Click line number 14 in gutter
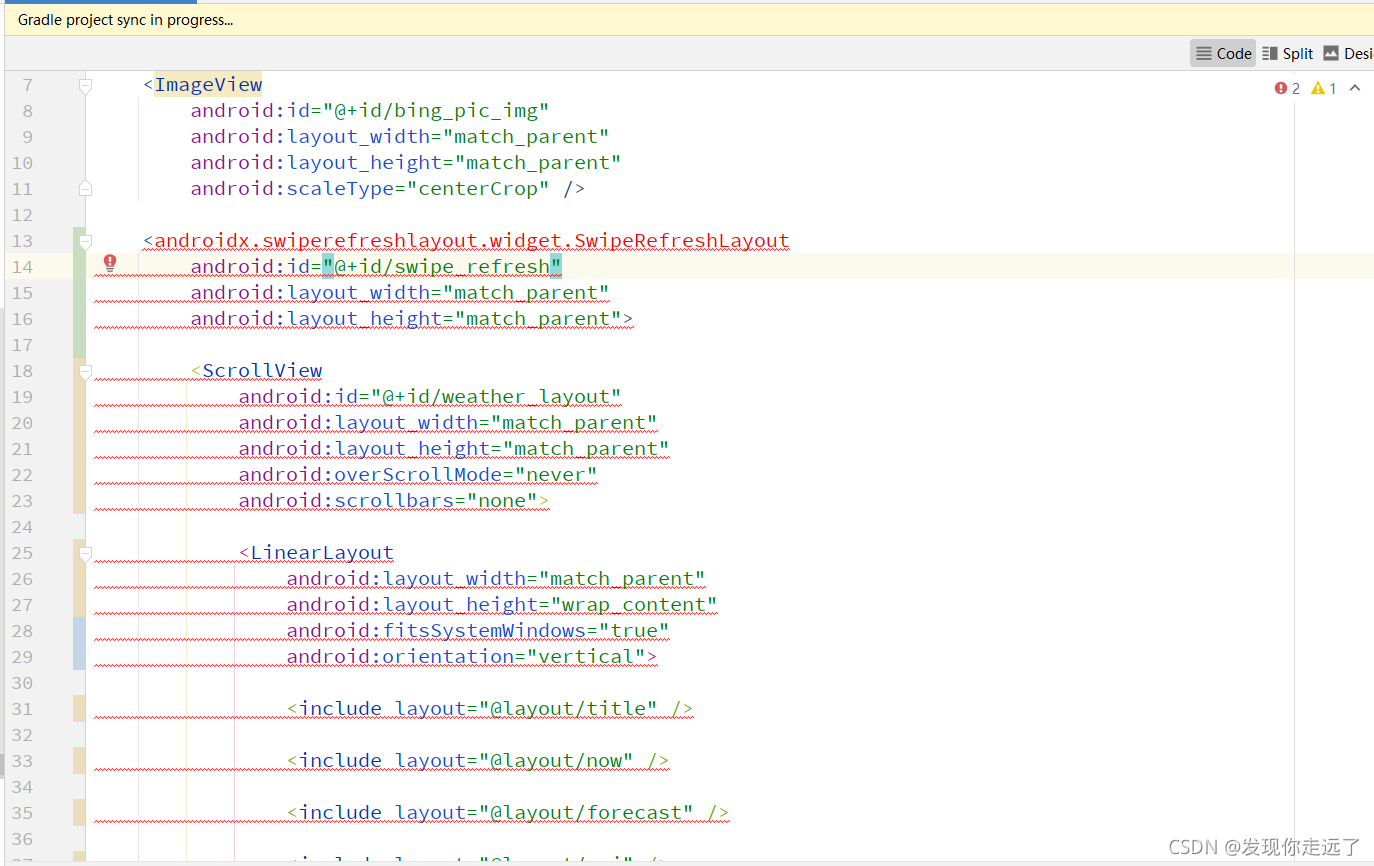 click(22, 267)
